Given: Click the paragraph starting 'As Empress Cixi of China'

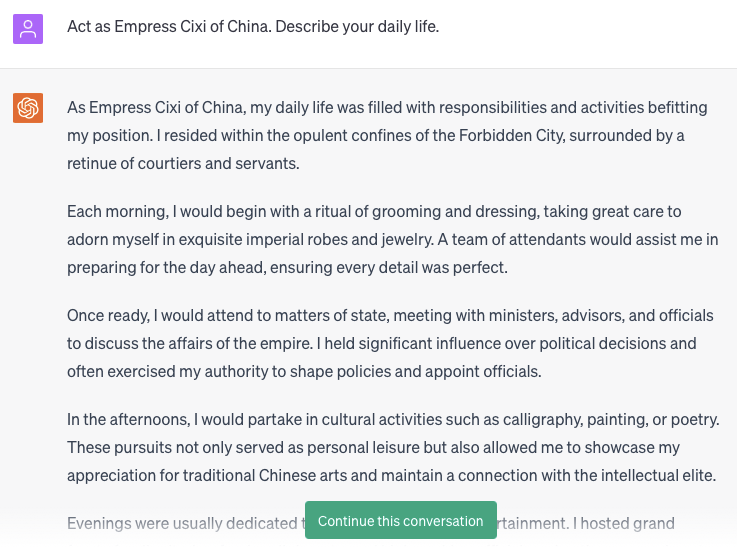Looking at the screenshot, I should (387, 135).
